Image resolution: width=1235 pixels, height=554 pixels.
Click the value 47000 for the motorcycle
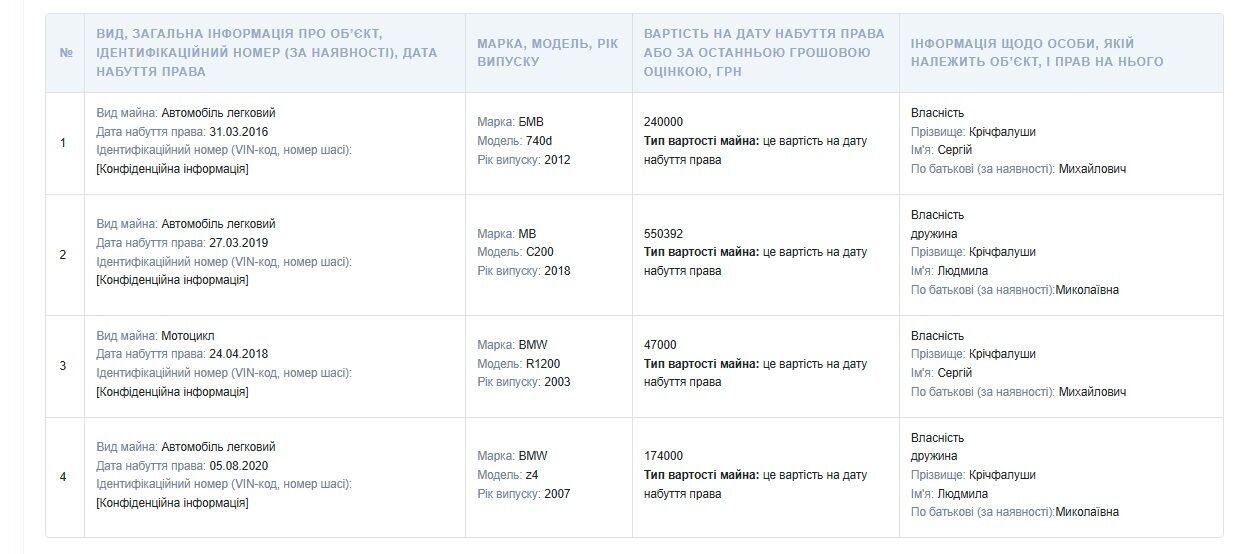660,345
